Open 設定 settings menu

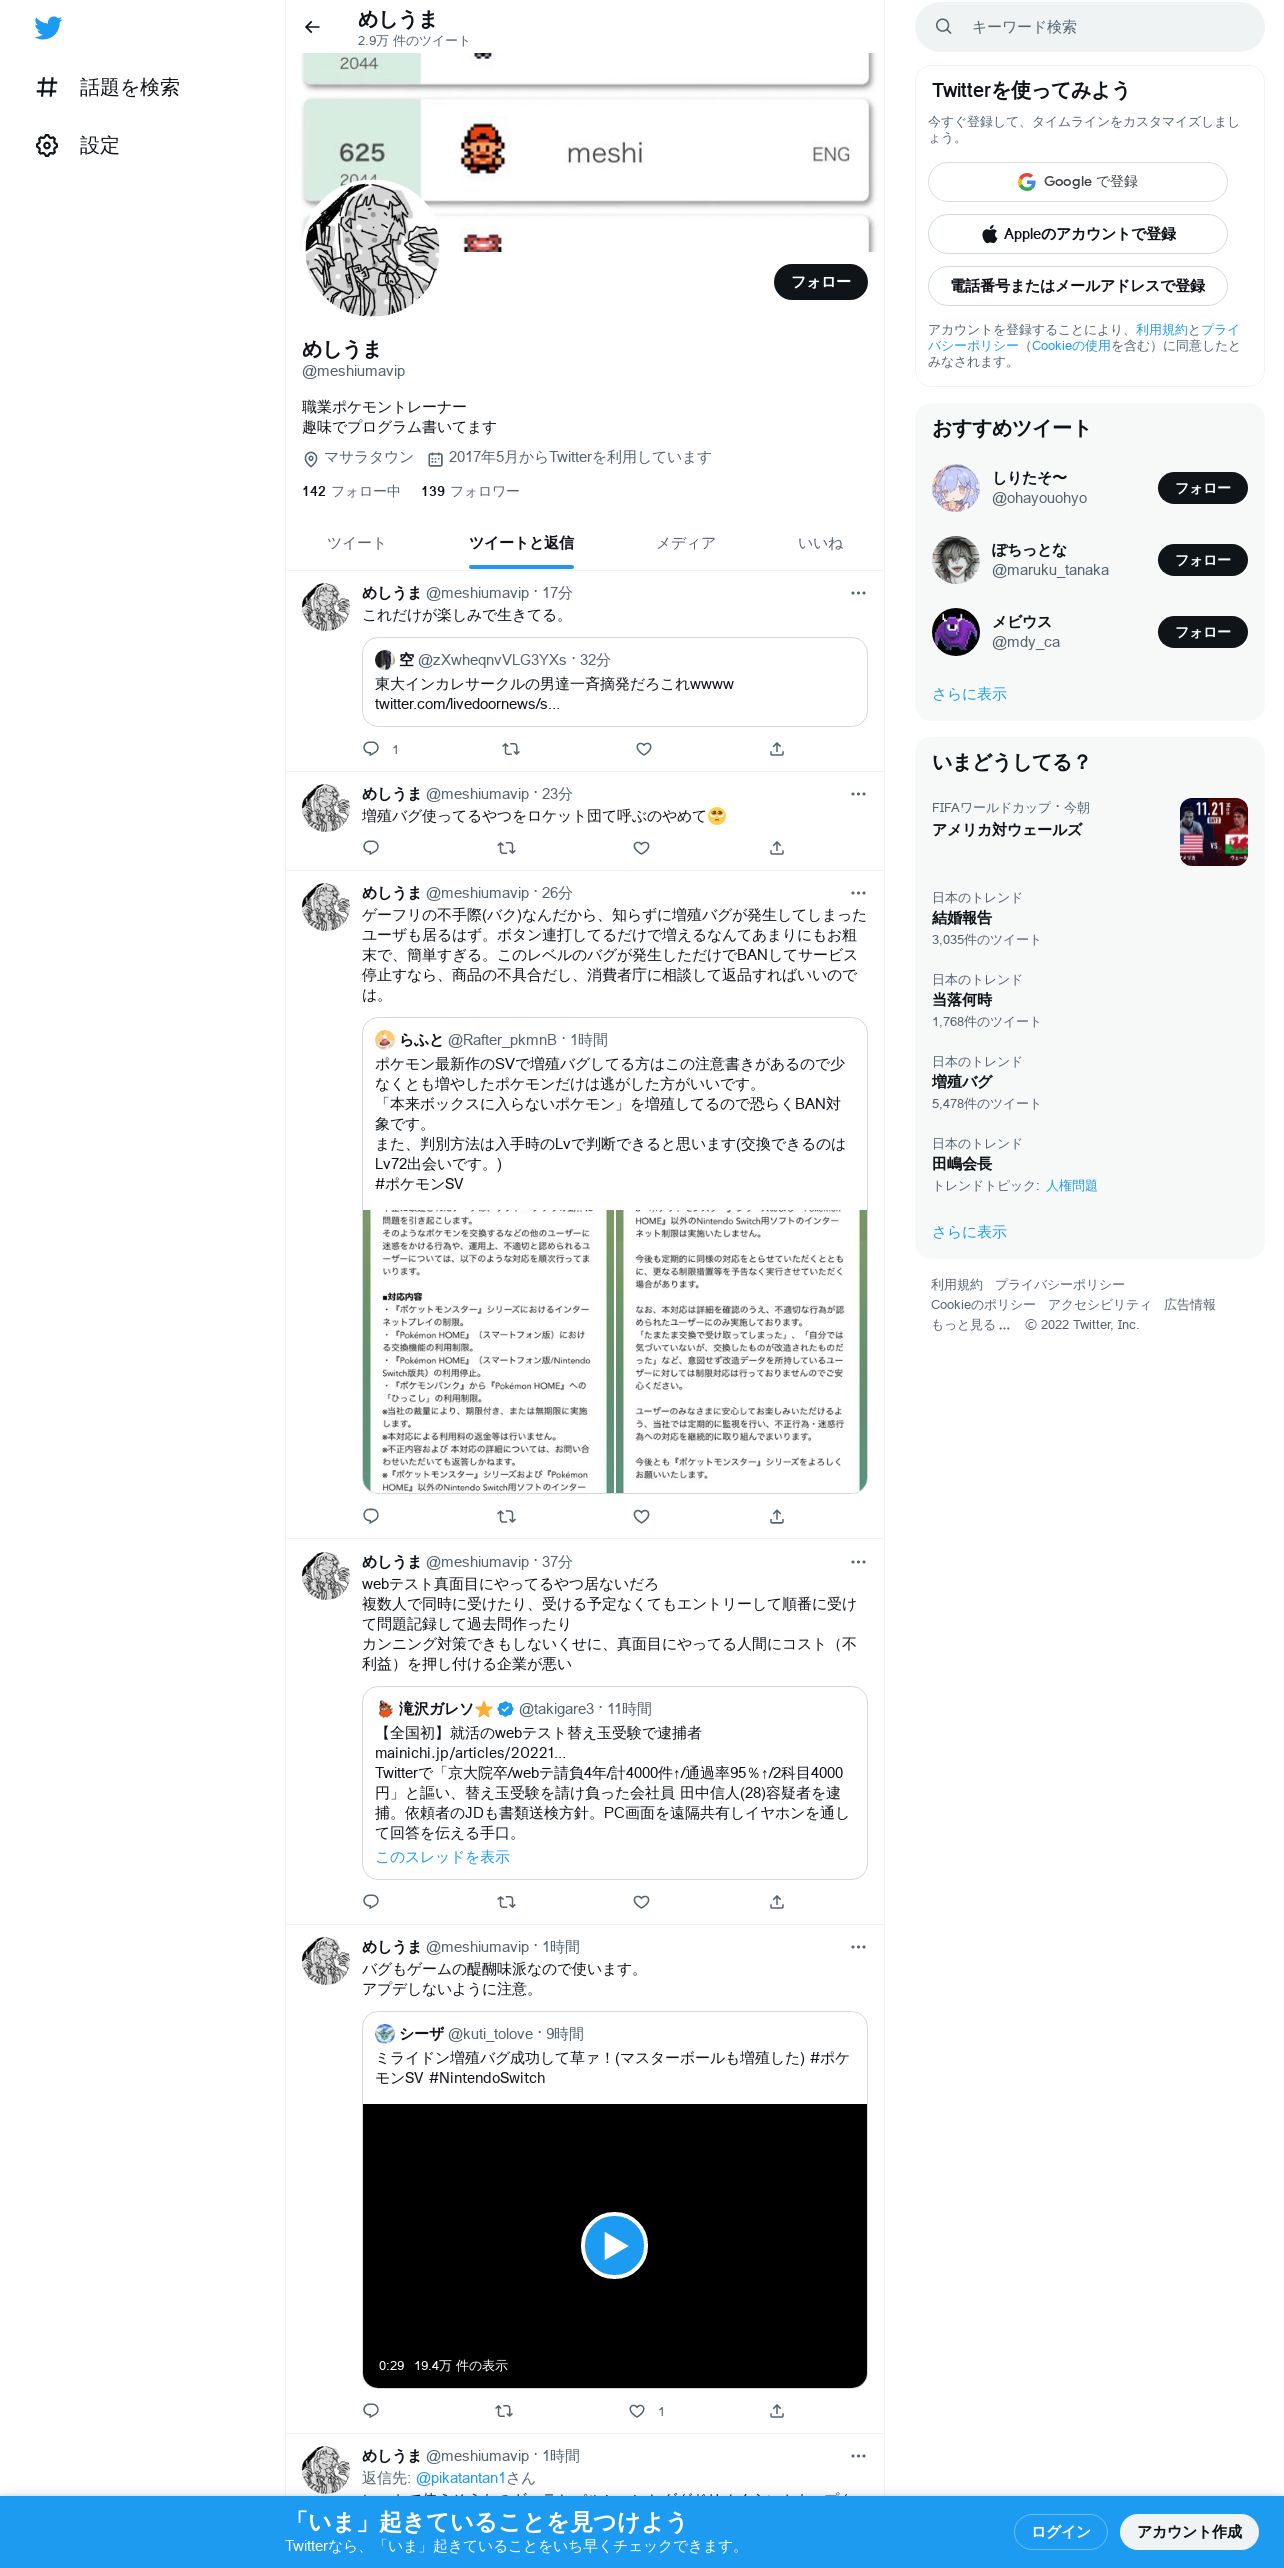pyautogui.click(x=78, y=145)
